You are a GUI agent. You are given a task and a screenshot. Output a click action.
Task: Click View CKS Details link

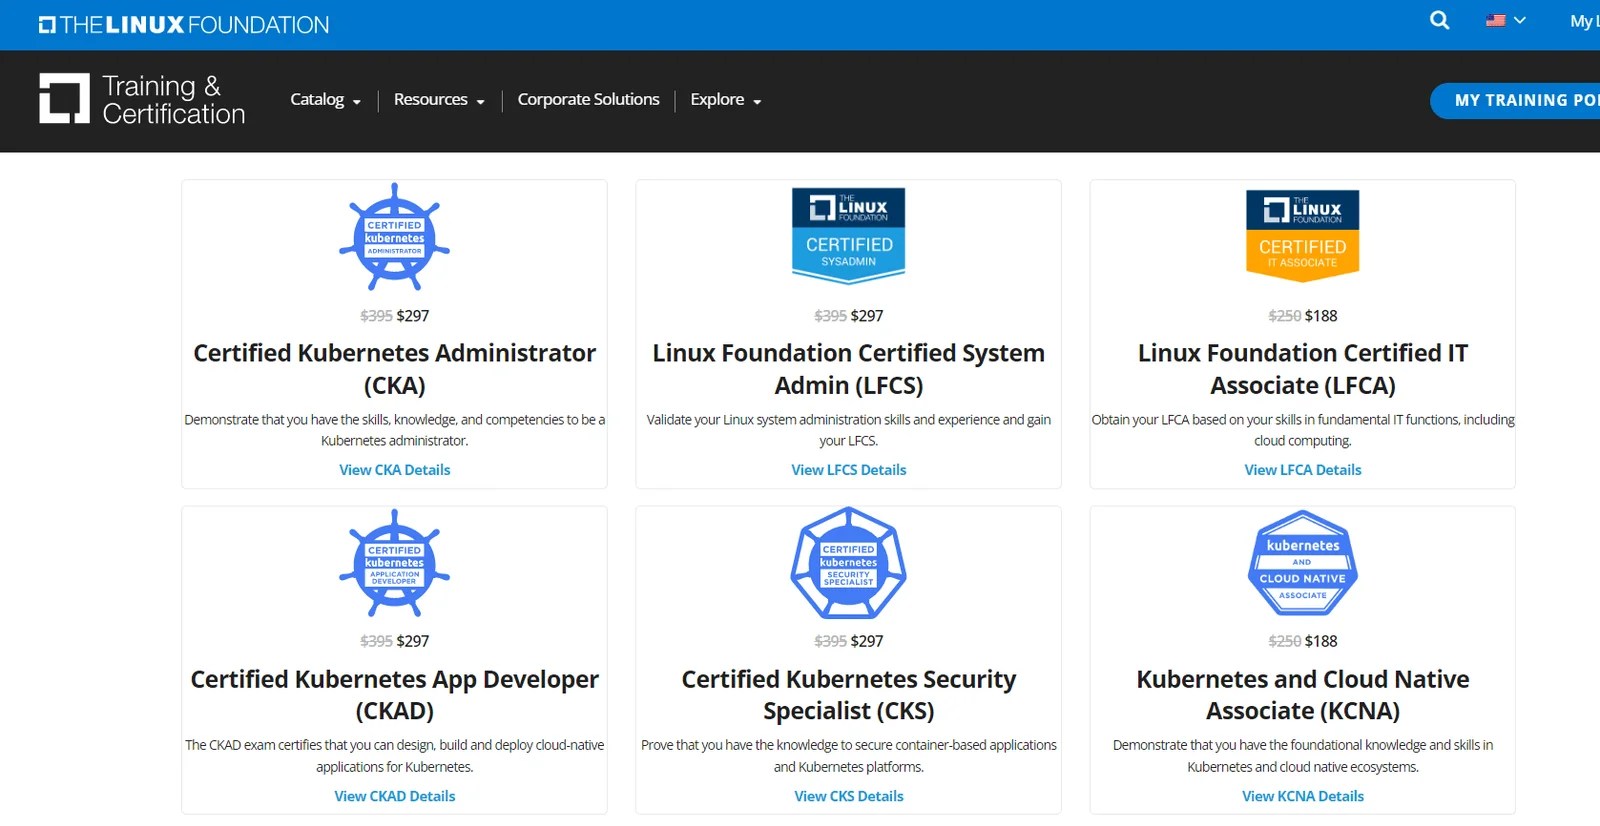pos(849,796)
